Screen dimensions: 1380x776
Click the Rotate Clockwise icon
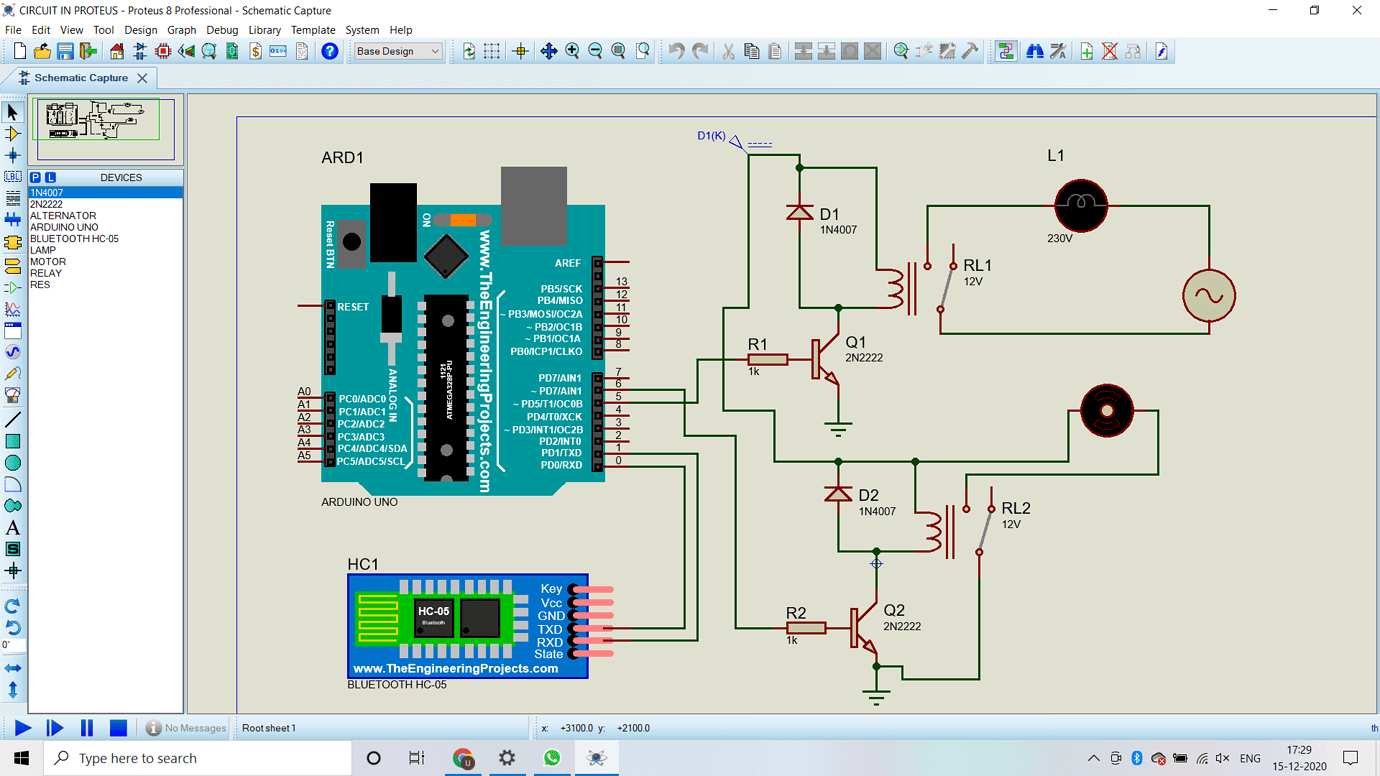[x=13, y=606]
